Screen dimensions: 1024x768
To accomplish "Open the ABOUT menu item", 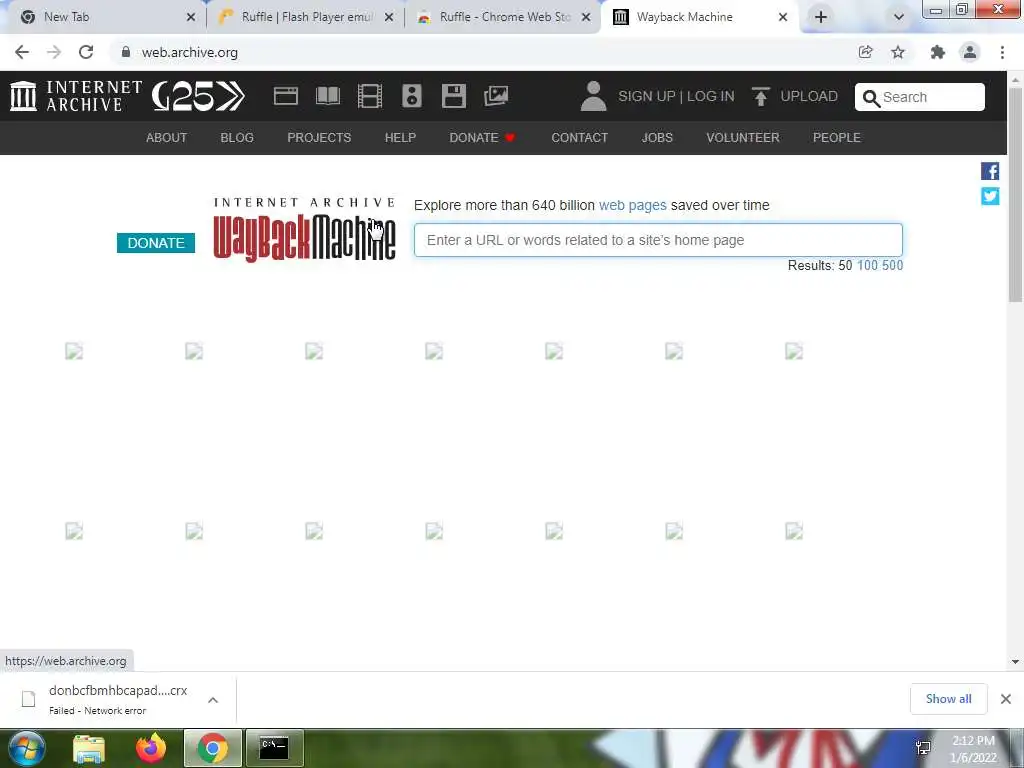I will click(x=167, y=138).
